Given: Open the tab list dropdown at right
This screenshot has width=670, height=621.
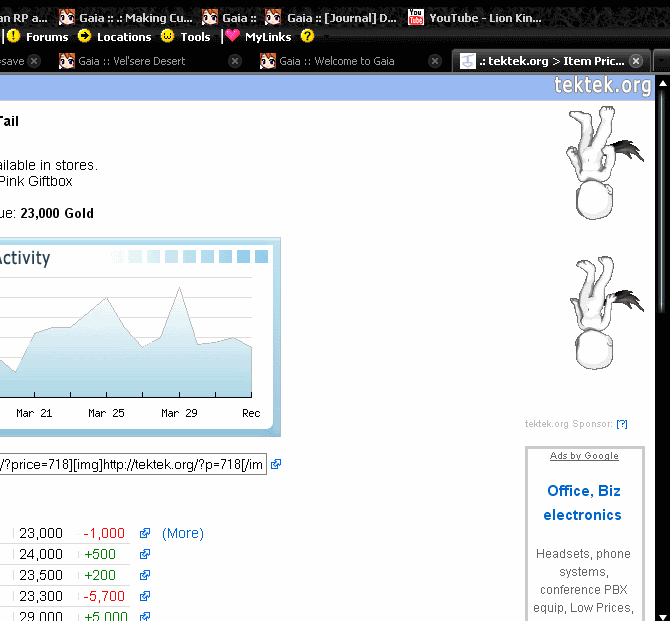Looking at the screenshot, I should point(662,62).
